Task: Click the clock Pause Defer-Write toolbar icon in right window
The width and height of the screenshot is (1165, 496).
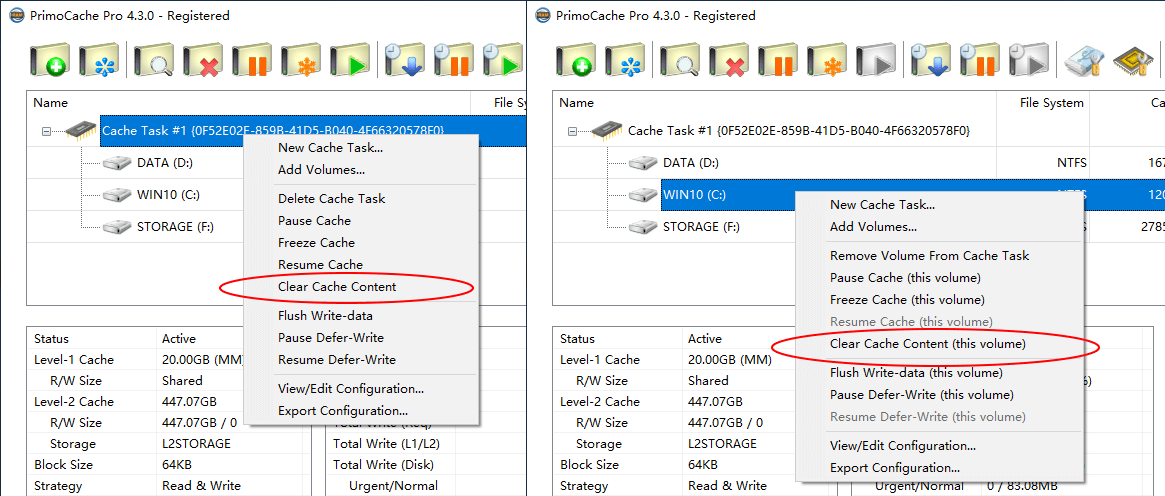Action: pyautogui.click(x=979, y=60)
